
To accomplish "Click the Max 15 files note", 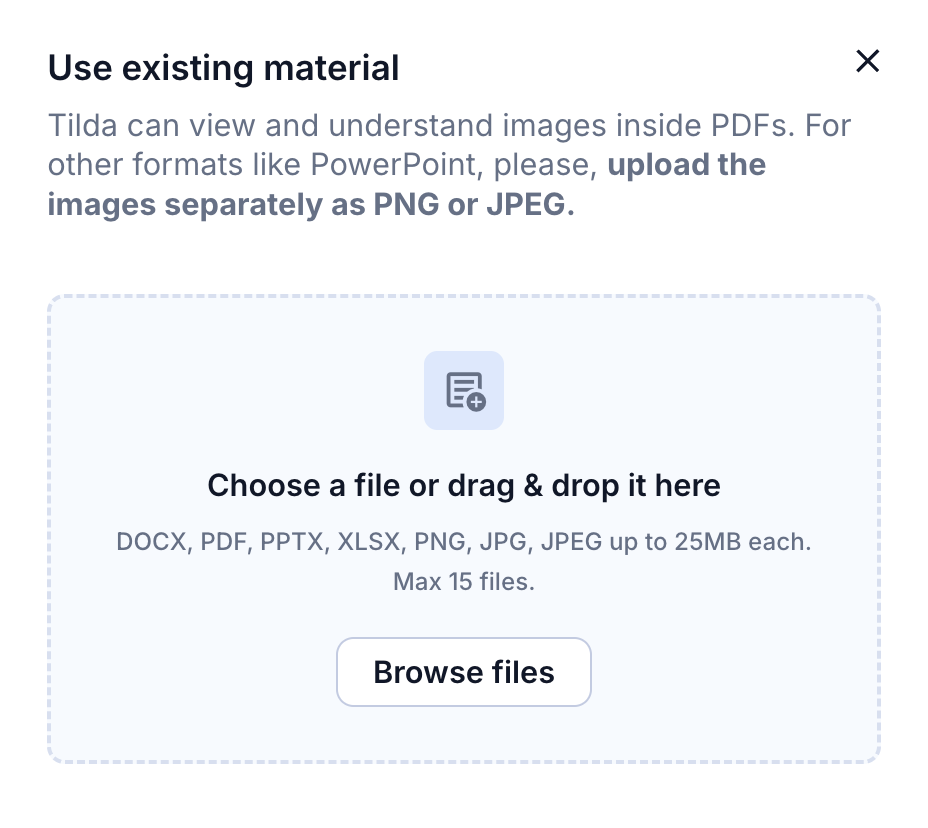I will tap(464, 582).
